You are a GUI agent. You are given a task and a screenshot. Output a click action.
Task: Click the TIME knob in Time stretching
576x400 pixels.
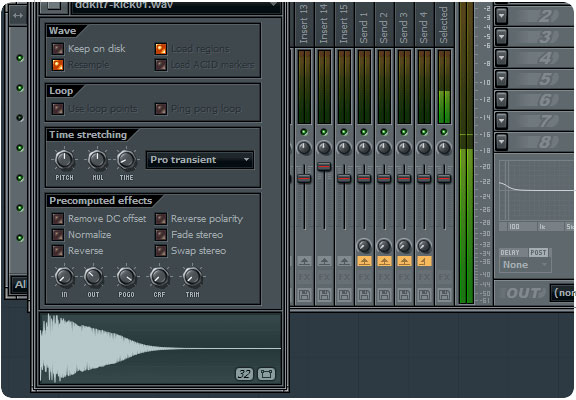[x=126, y=159]
